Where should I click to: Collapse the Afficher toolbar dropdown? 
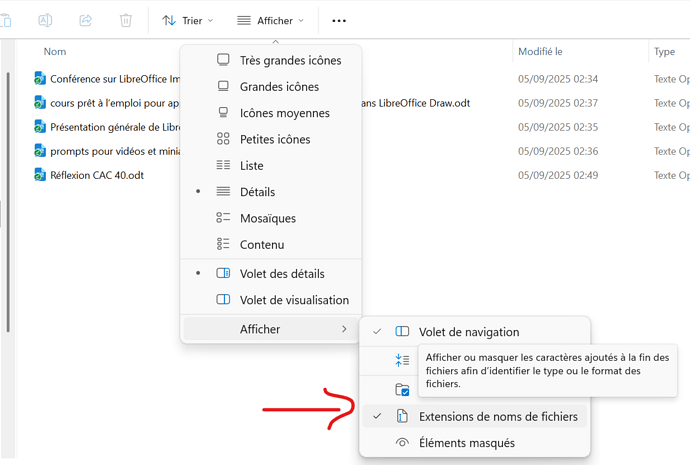(x=270, y=20)
